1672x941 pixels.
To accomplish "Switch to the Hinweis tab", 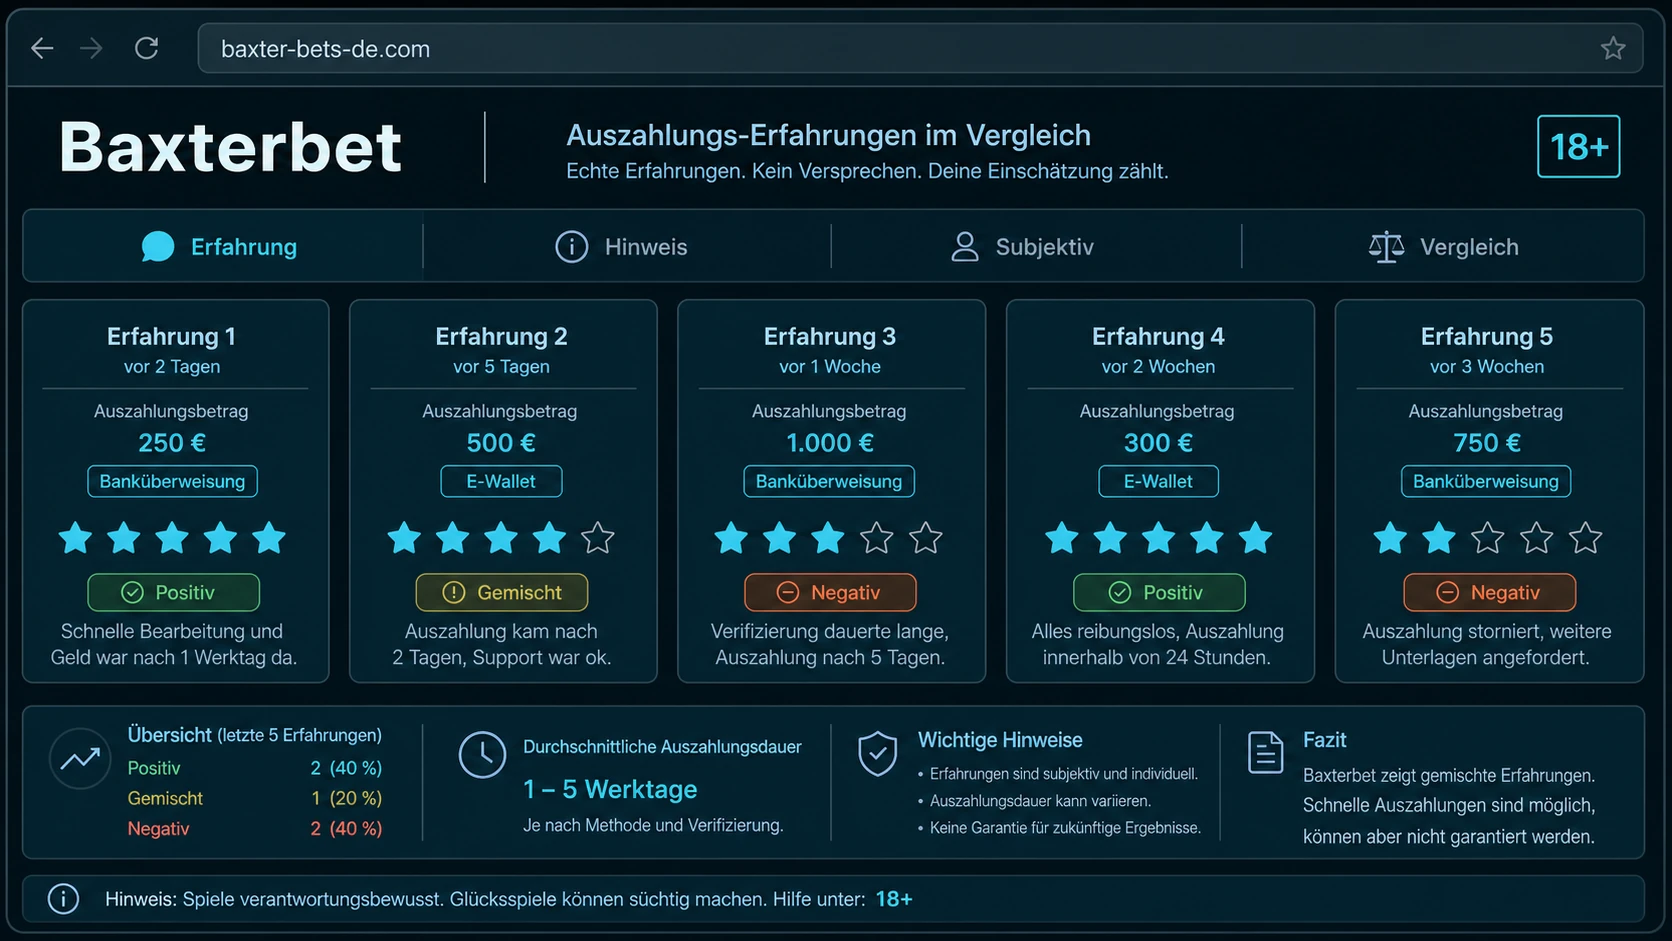I will point(626,246).
